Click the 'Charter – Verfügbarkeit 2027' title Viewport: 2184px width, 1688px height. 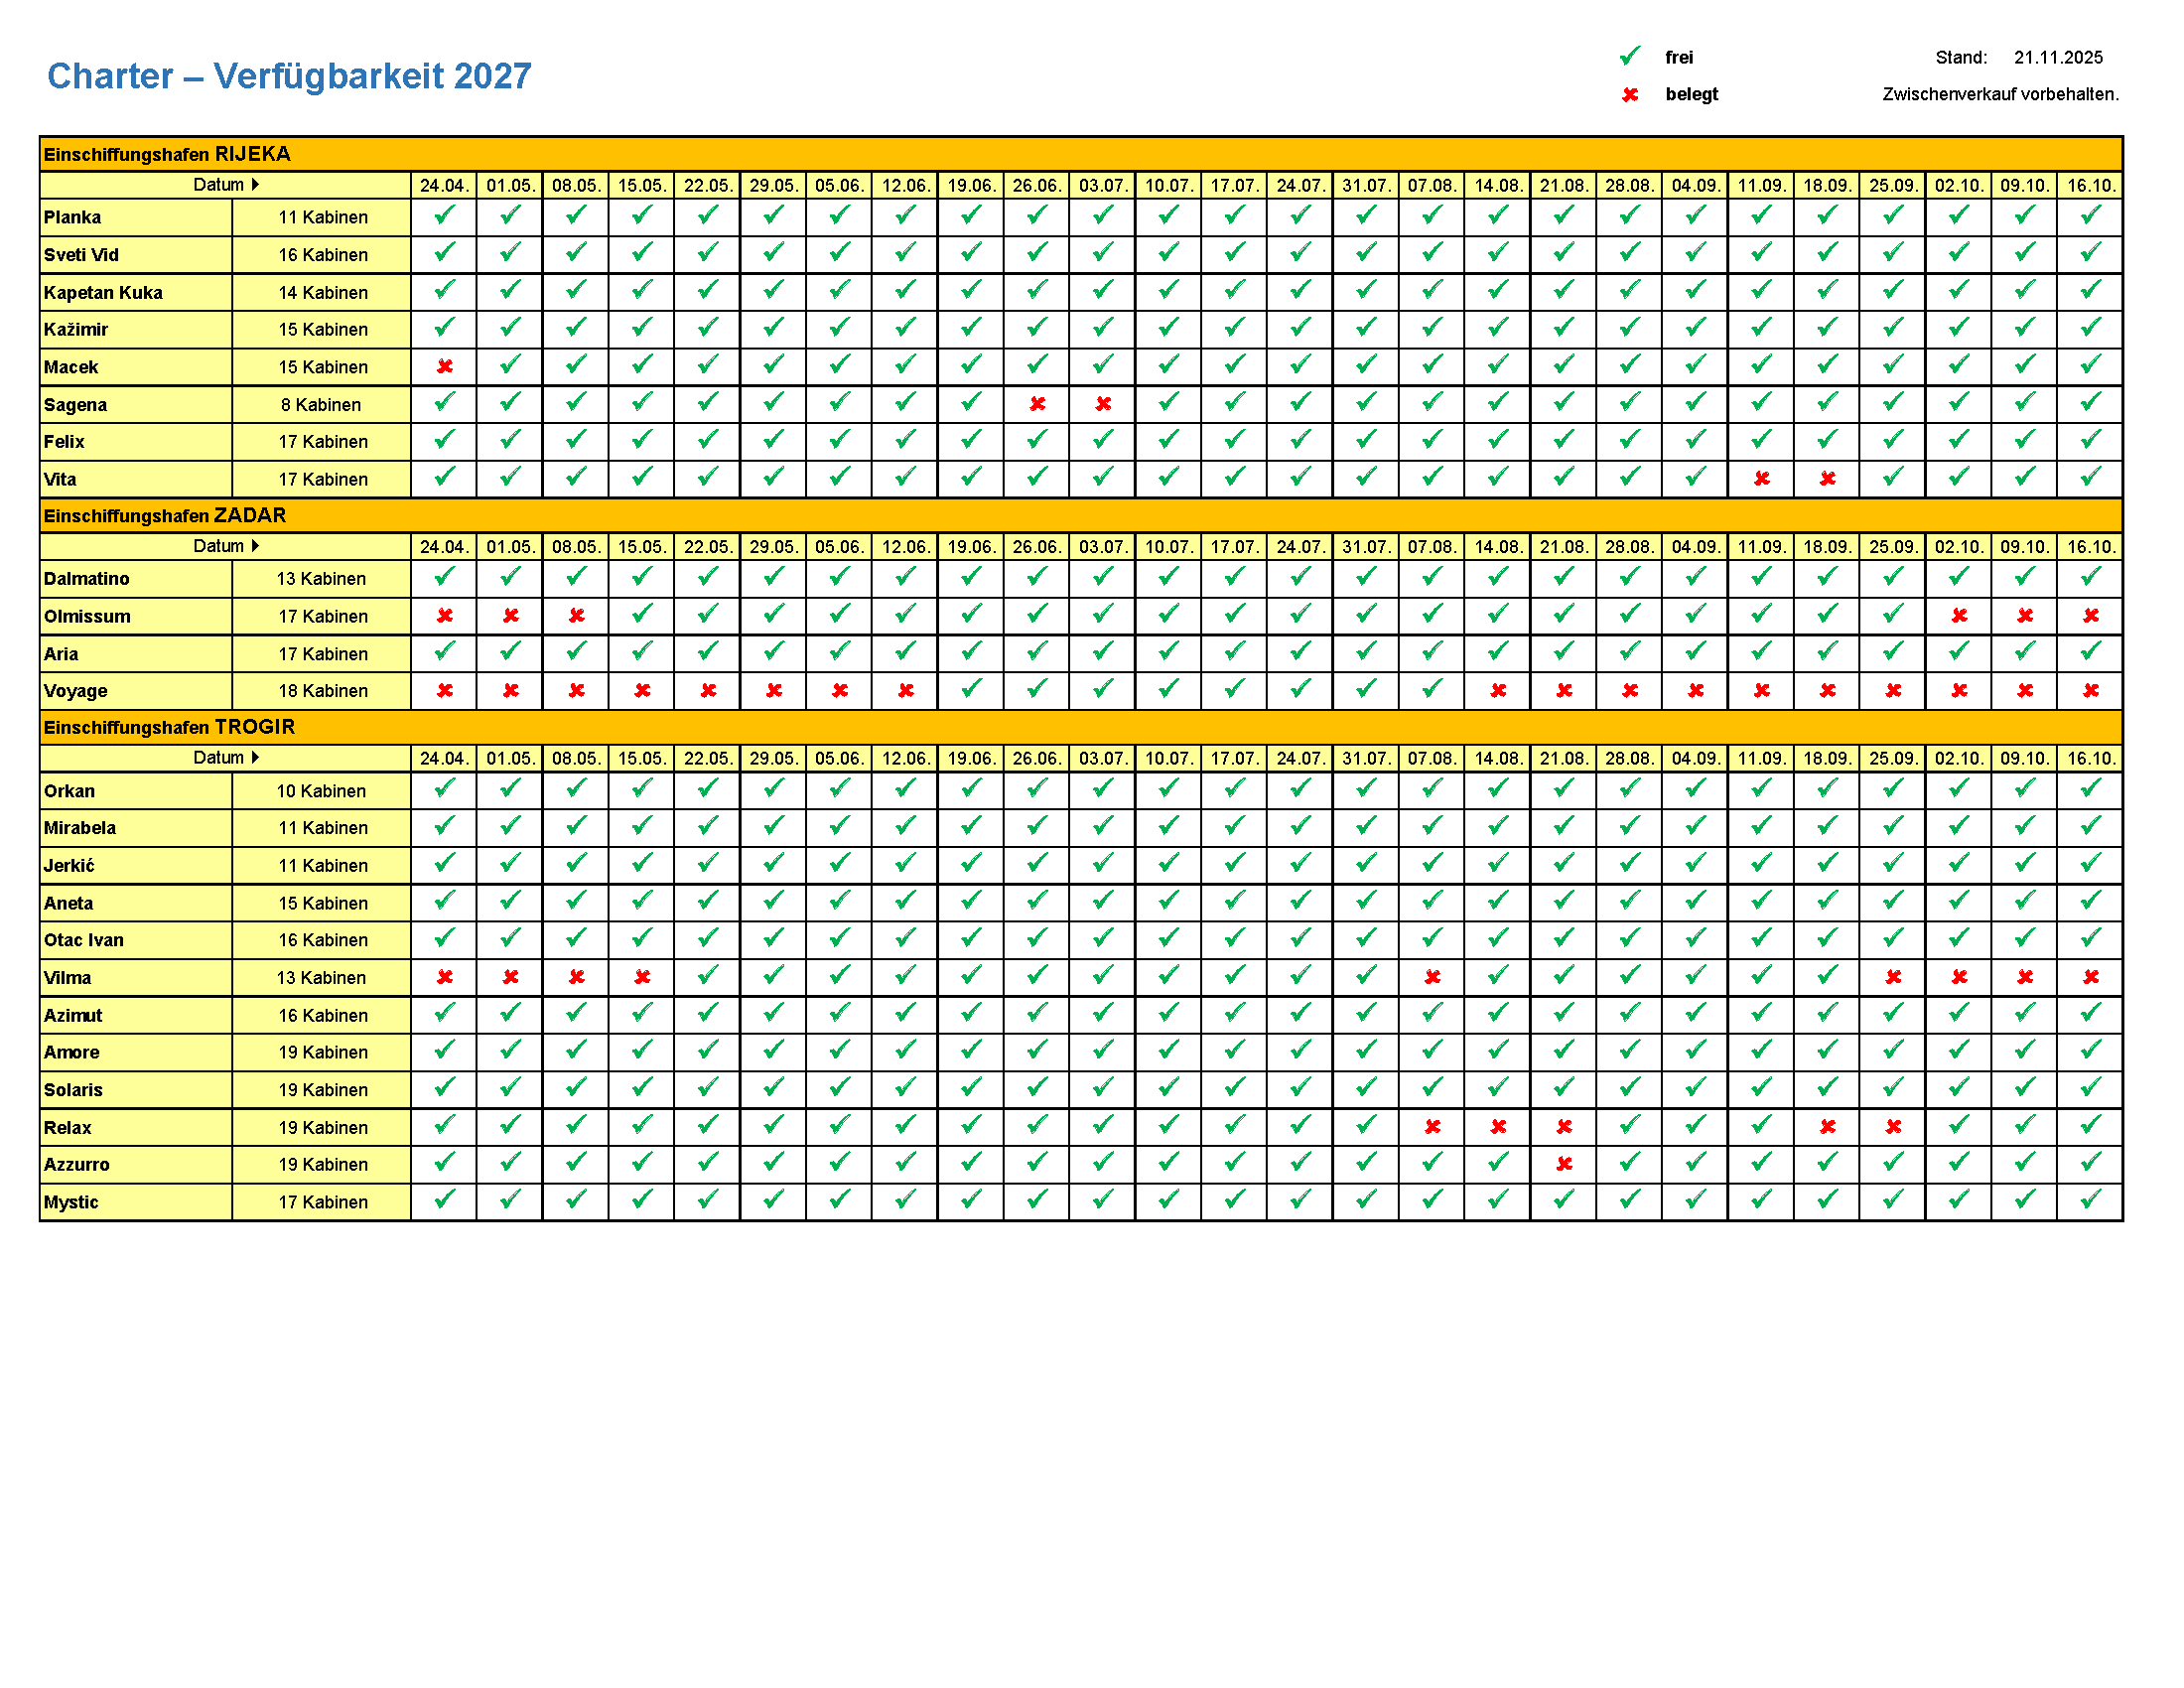coord(289,76)
